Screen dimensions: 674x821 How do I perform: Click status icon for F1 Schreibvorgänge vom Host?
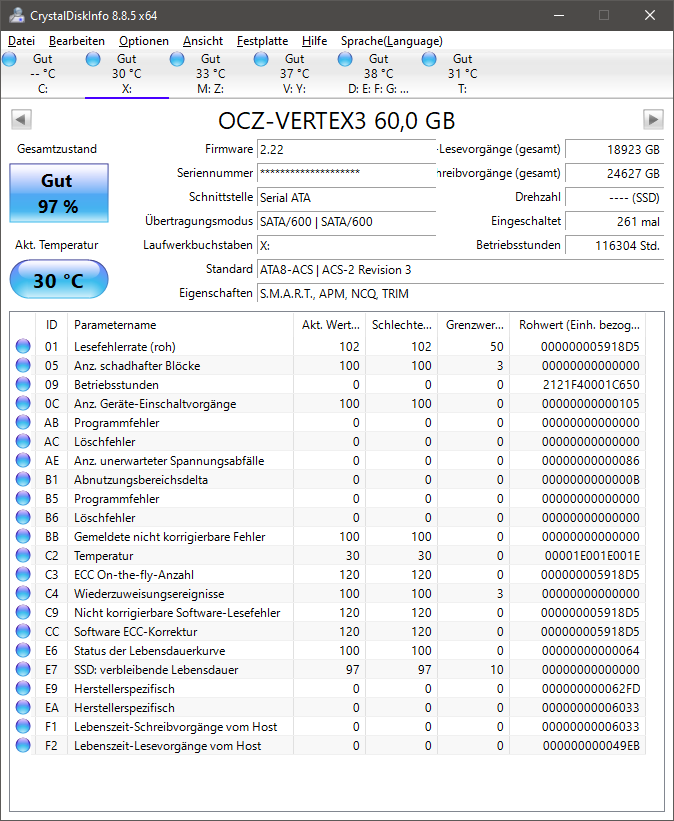(23, 726)
